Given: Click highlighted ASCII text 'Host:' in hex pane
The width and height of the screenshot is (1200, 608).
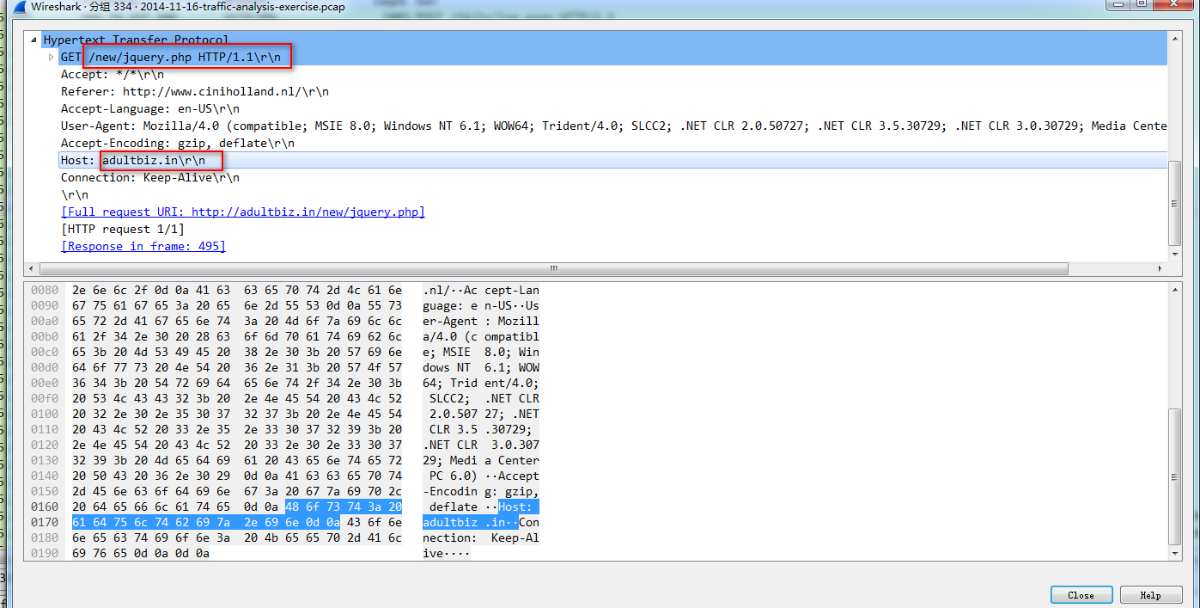Looking at the screenshot, I should (x=518, y=506).
